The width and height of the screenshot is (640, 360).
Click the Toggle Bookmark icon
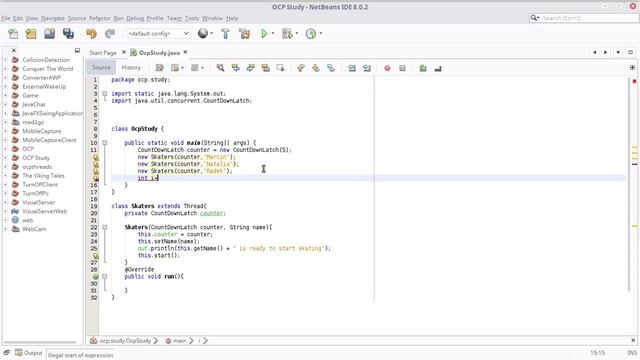(x=331, y=68)
